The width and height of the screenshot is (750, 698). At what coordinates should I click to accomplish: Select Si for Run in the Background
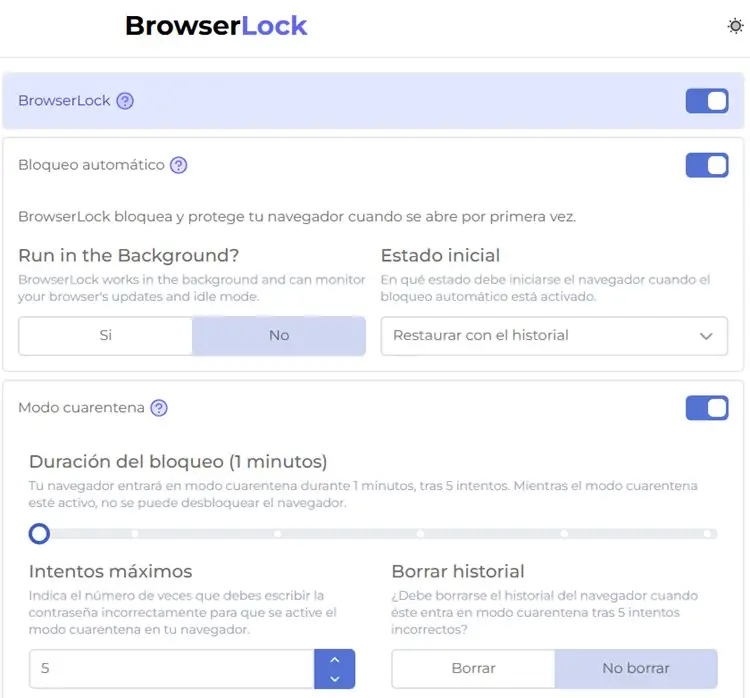pos(106,336)
